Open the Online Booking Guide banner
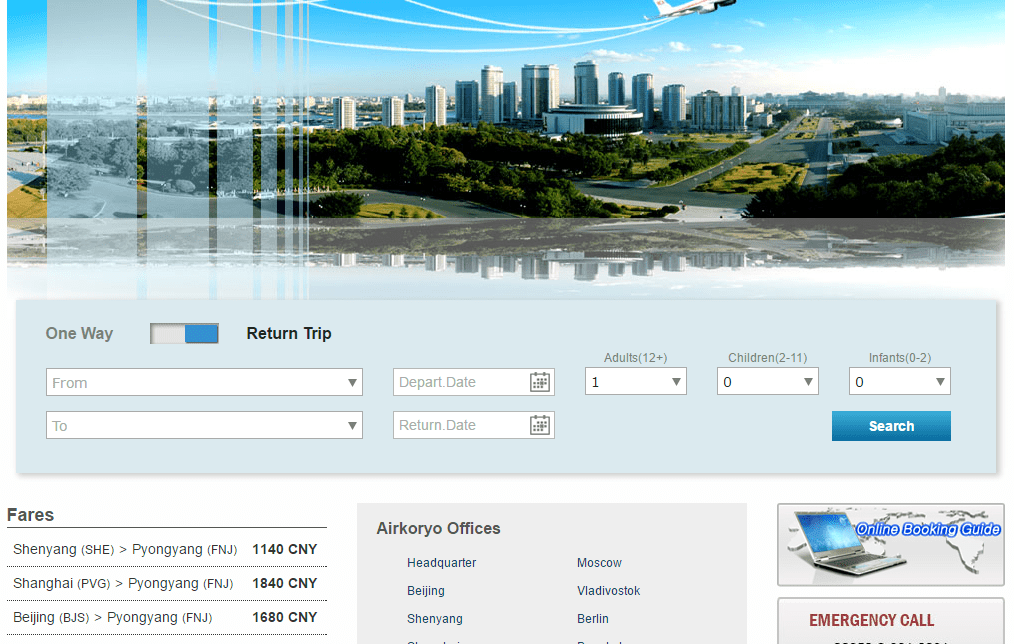This screenshot has height=644, width=1014. tap(891, 545)
